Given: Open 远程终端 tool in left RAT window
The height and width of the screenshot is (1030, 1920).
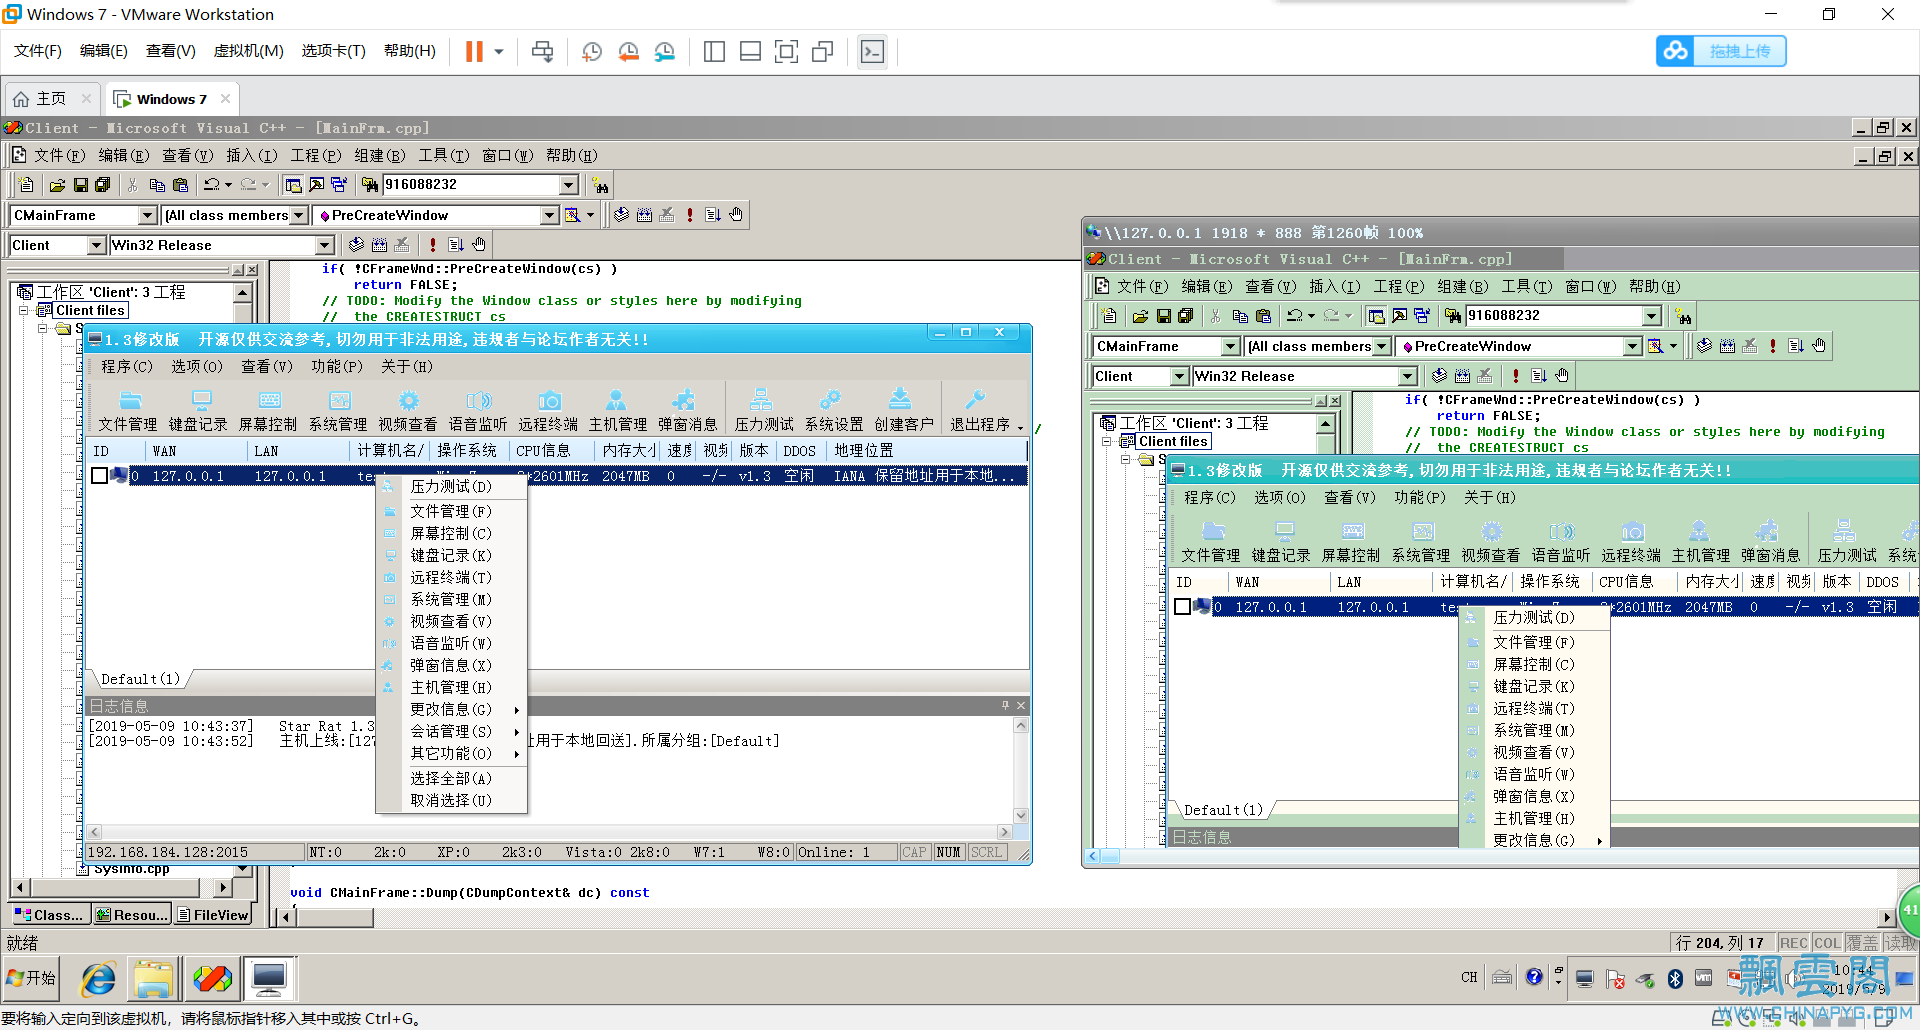Looking at the screenshot, I should pyautogui.click(x=548, y=411).
